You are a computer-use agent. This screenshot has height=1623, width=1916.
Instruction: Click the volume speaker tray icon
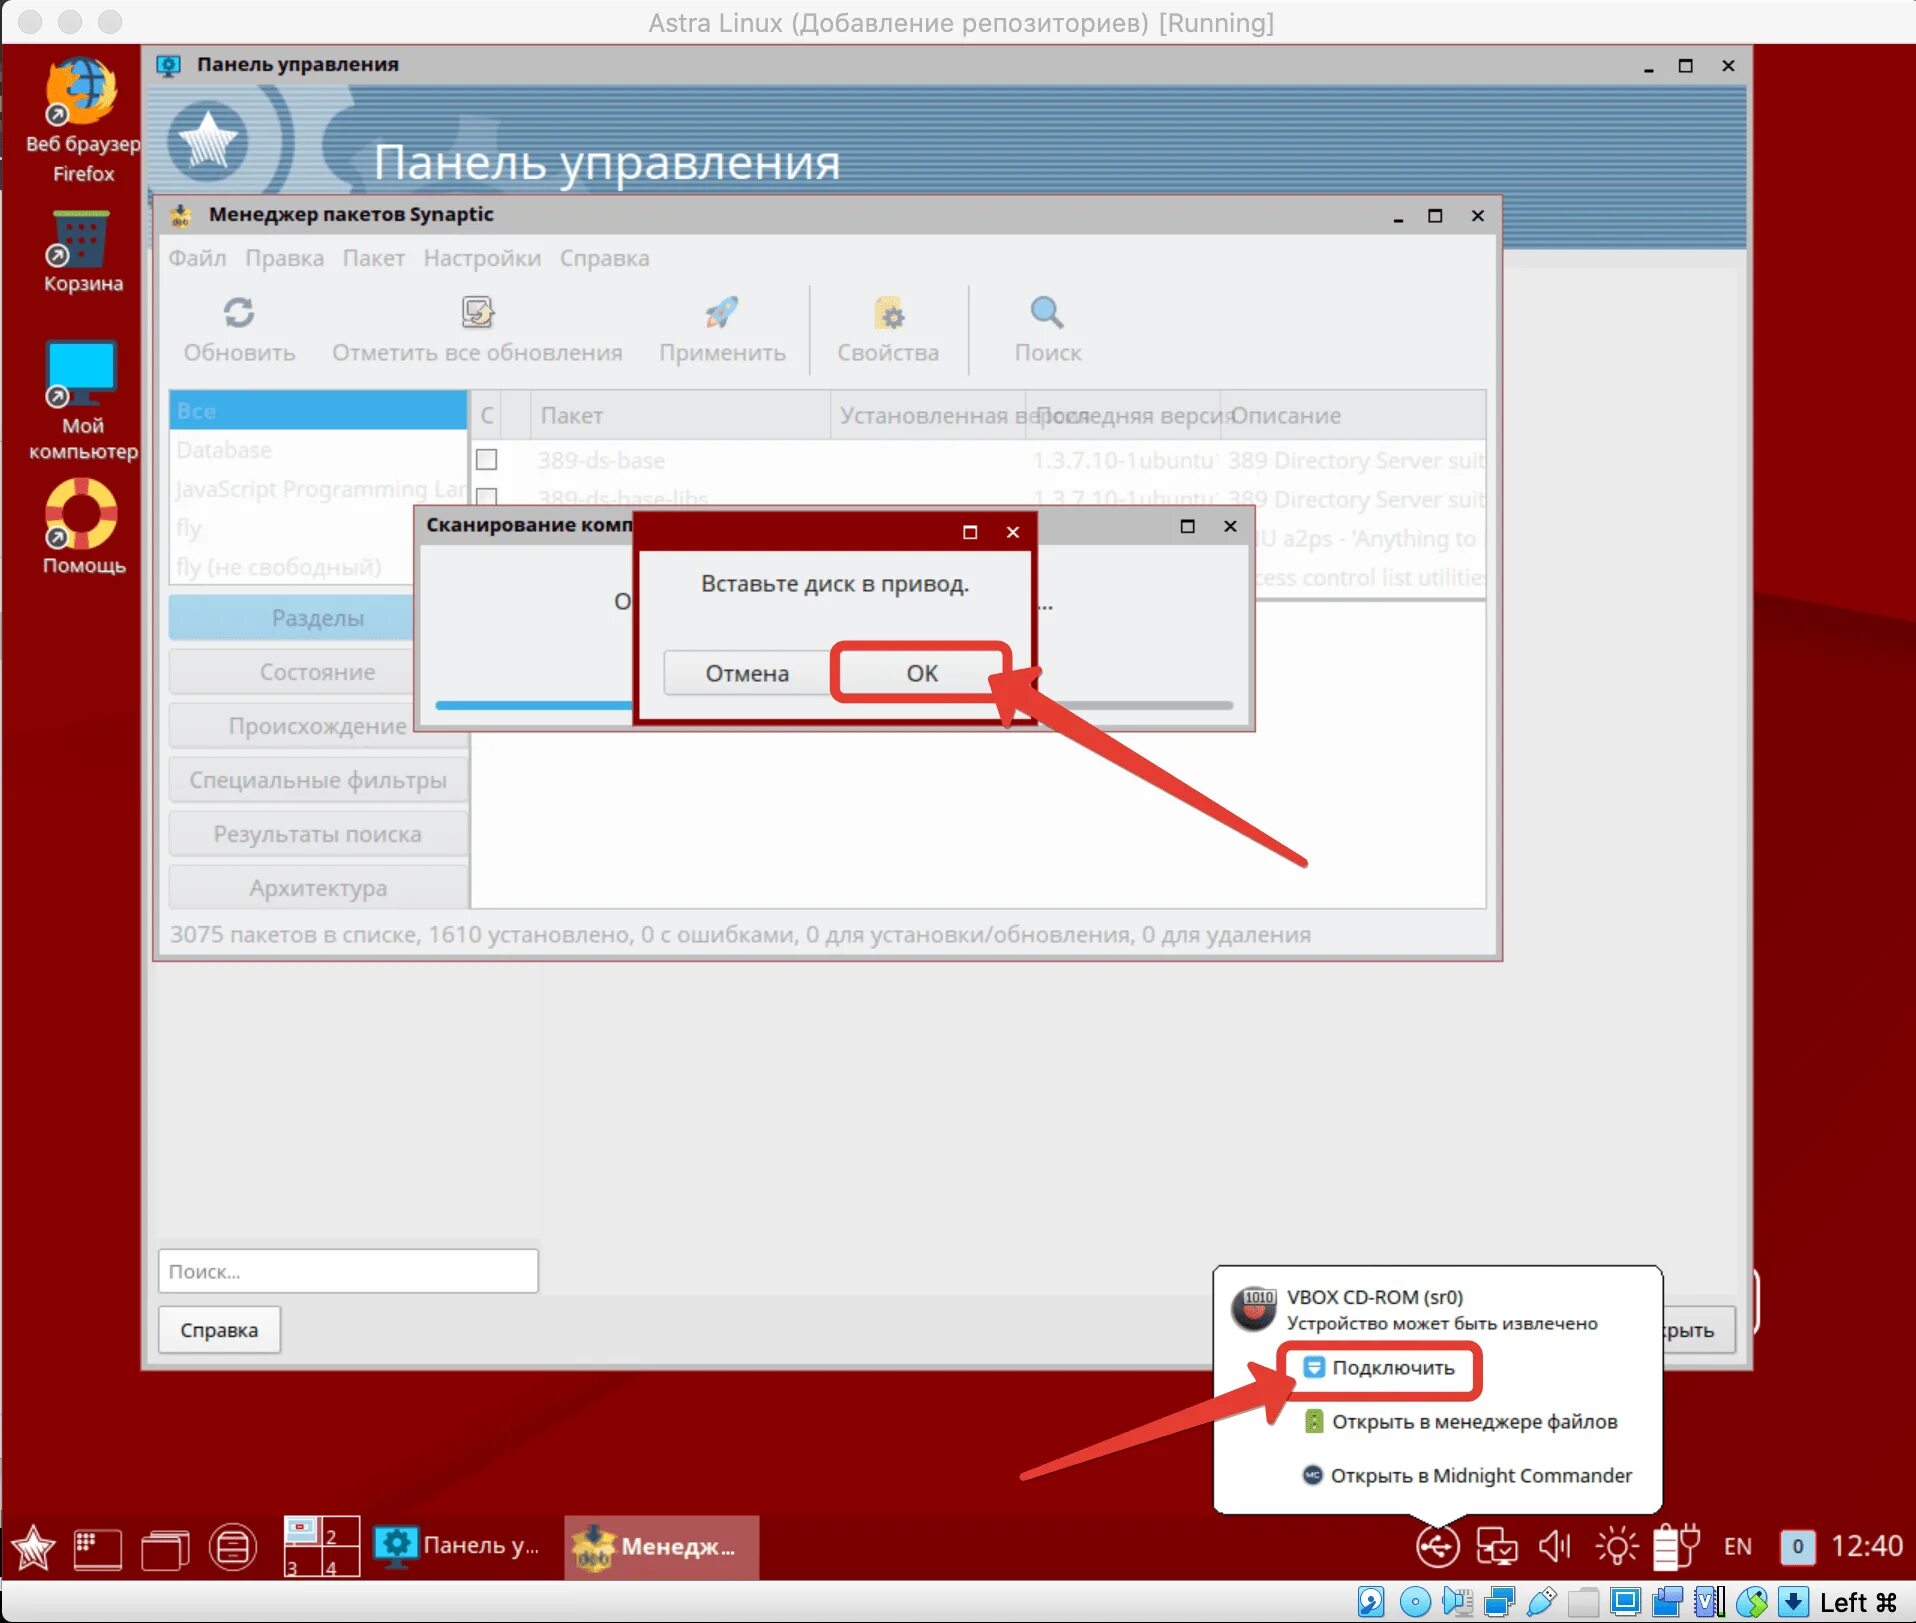tap(1555, 1546)
